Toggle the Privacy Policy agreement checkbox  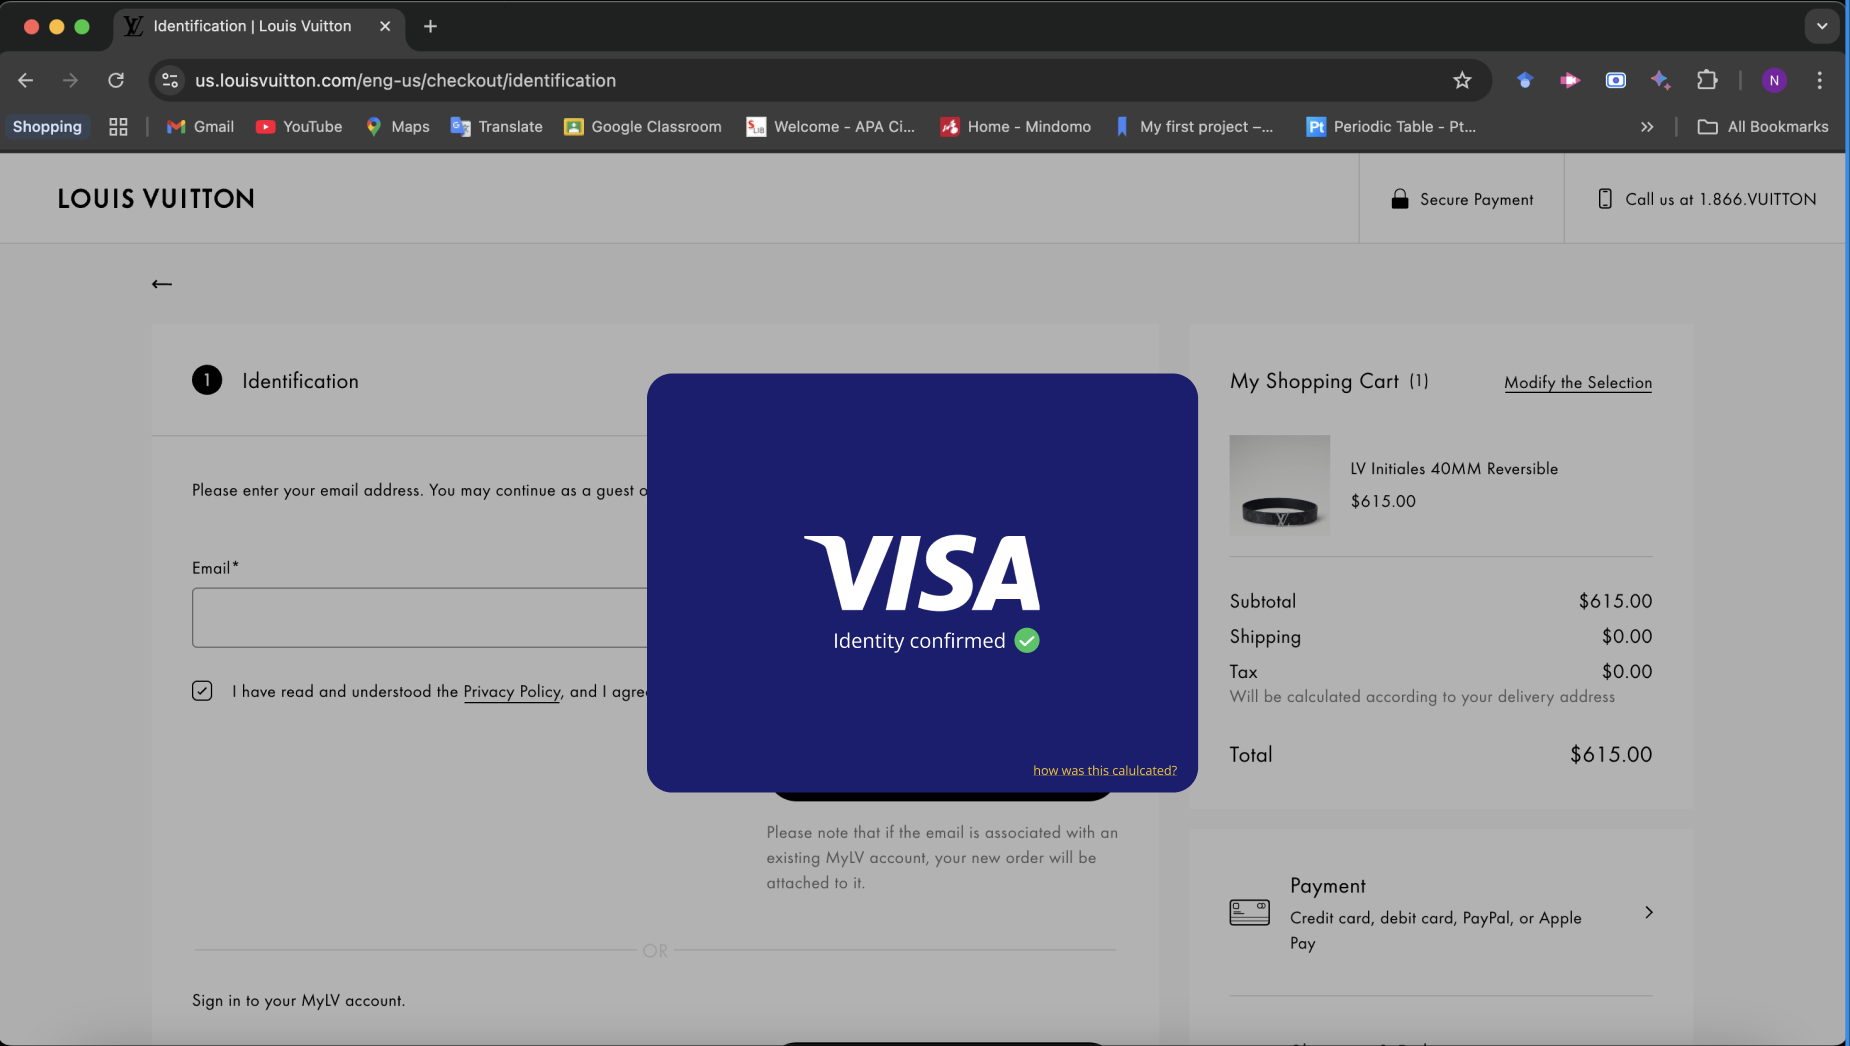click(202, 691)
